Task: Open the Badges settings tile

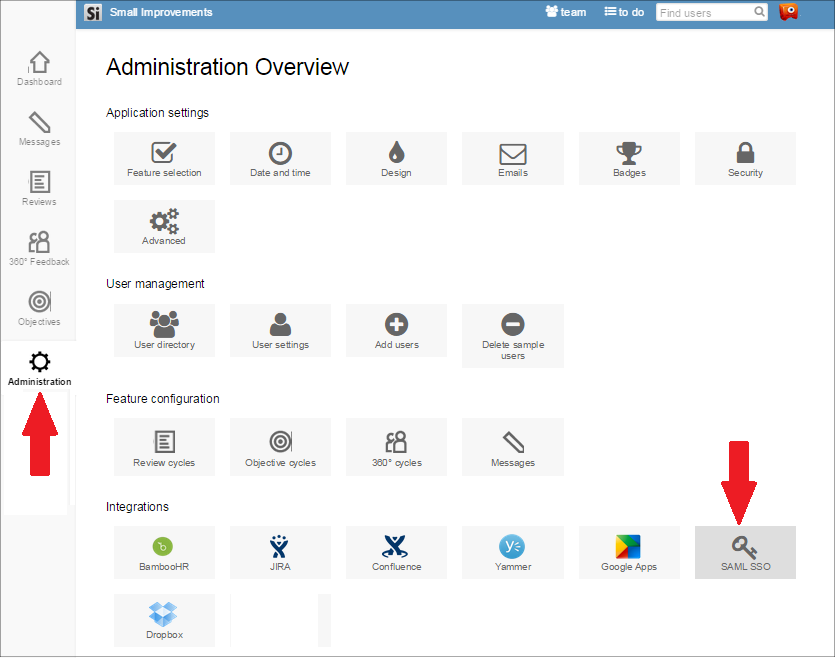Action: [x=629, y=159]
